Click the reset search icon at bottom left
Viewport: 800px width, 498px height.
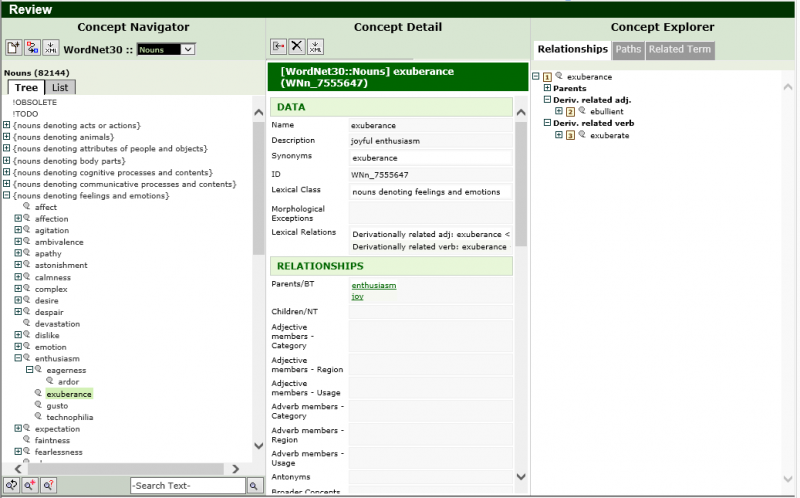(11, 485)
